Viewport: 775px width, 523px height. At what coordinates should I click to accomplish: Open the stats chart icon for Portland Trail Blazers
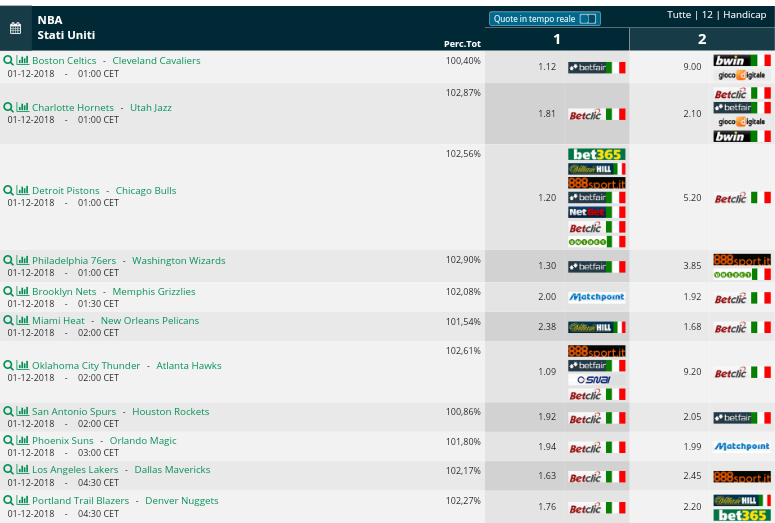click(22, 500)
